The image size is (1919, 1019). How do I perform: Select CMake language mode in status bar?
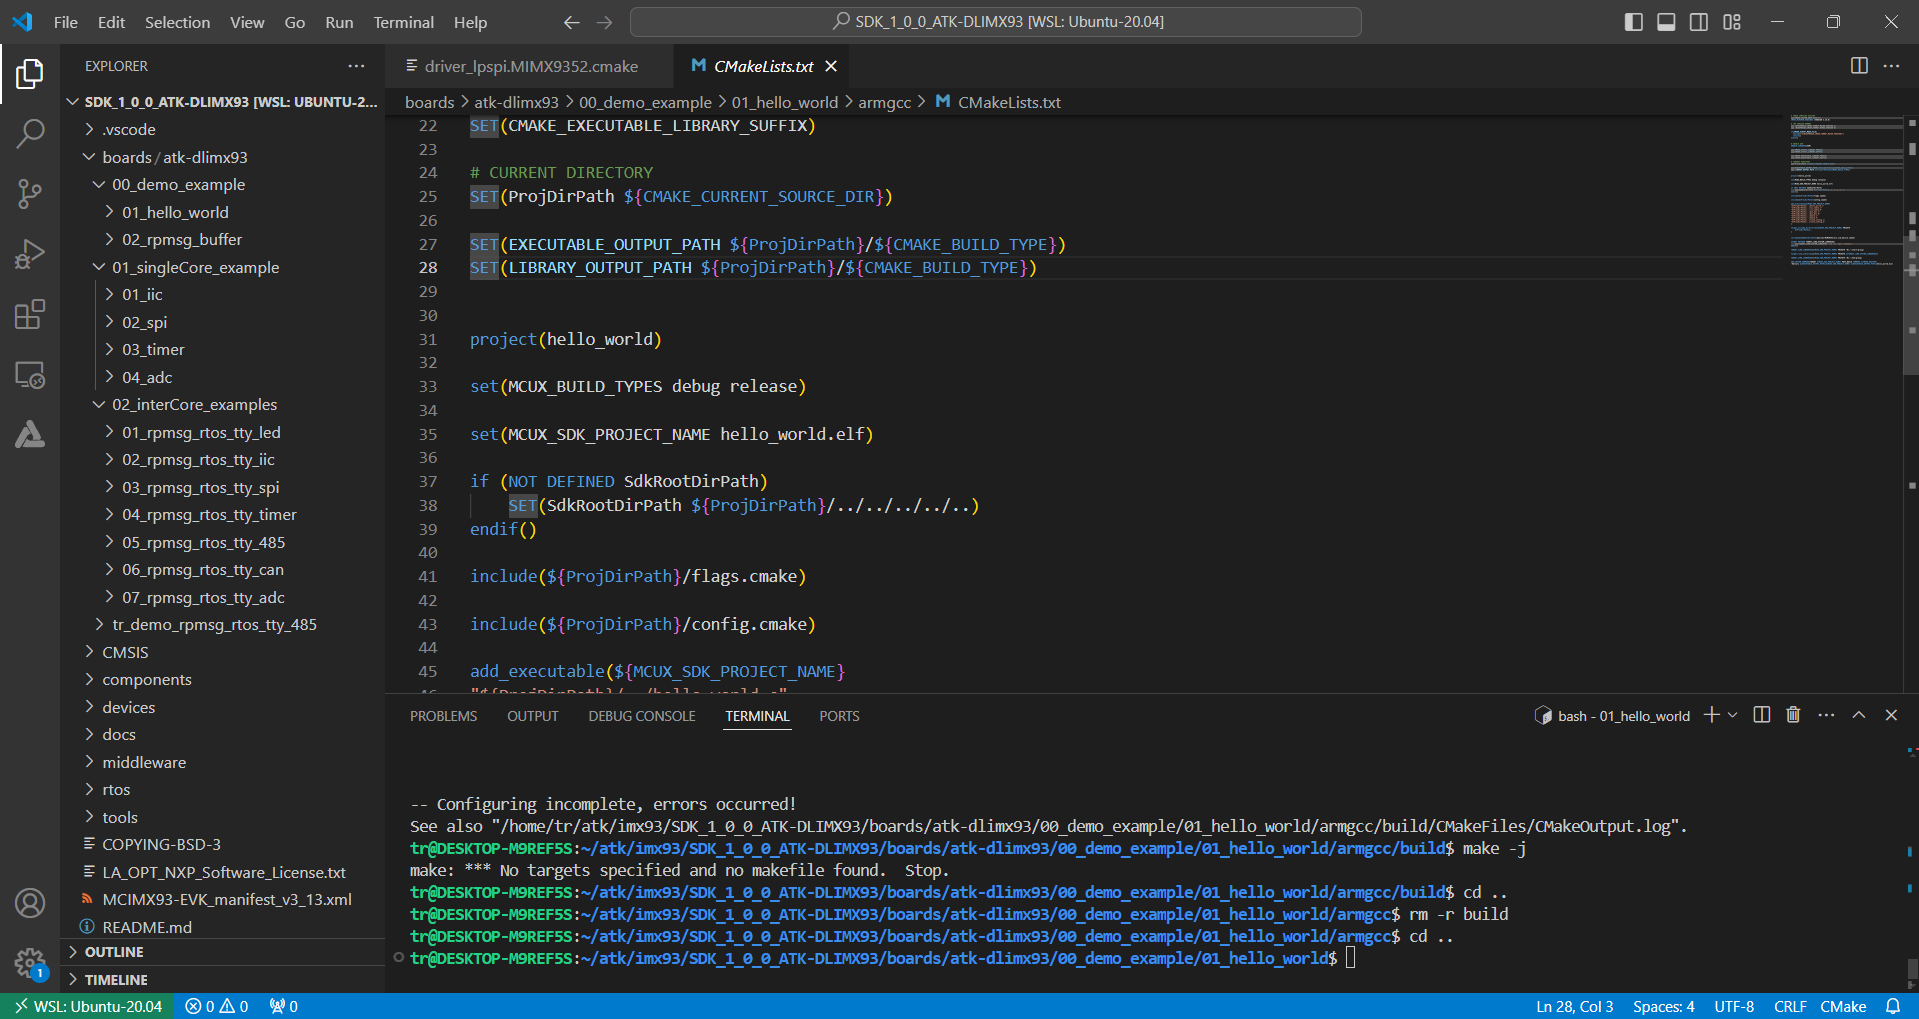(1842, 1007)
